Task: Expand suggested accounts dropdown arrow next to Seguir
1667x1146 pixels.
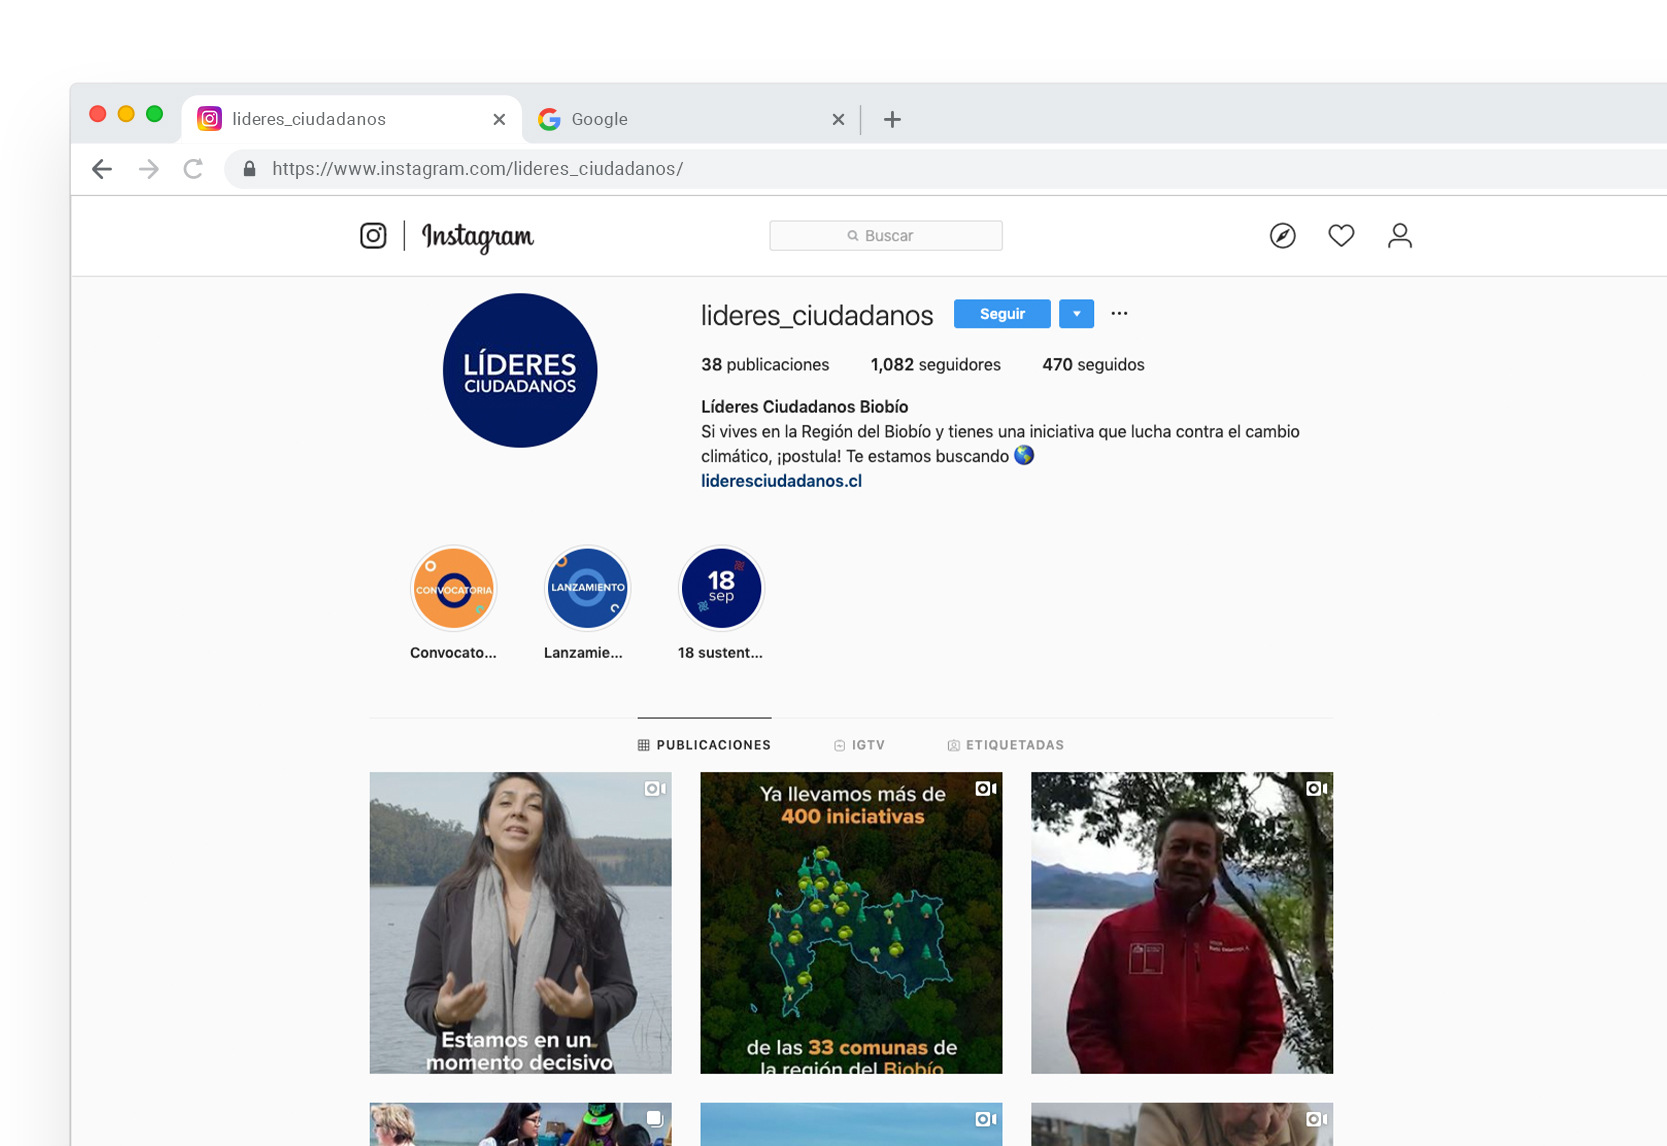Action: (x=1076, y=314)
